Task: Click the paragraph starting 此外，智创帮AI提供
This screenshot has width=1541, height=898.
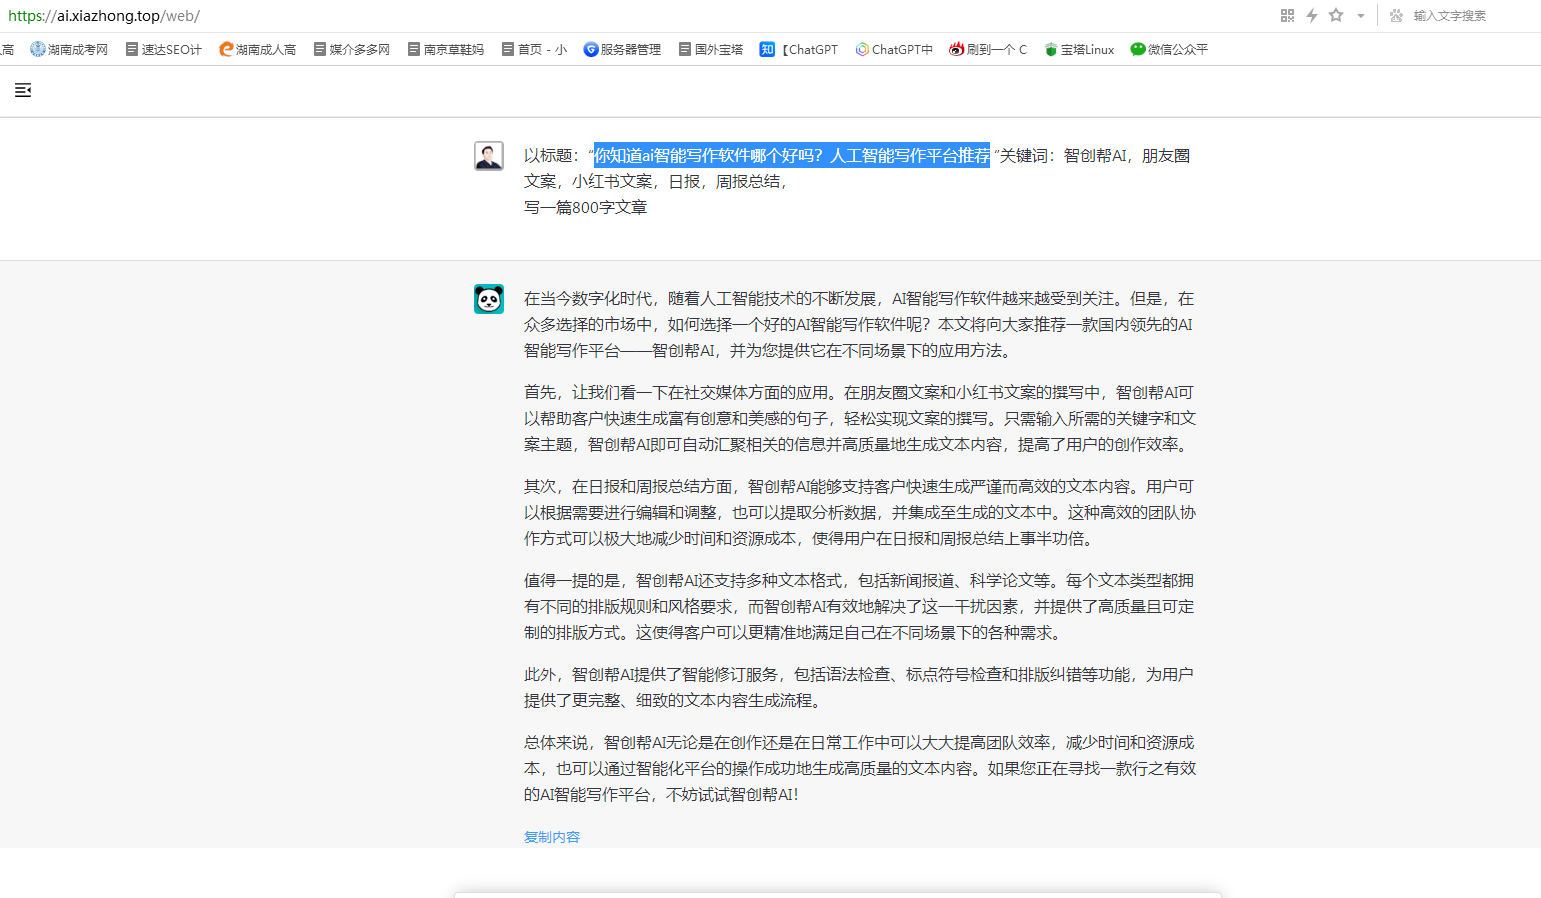Action: click(x=859, y=688)
